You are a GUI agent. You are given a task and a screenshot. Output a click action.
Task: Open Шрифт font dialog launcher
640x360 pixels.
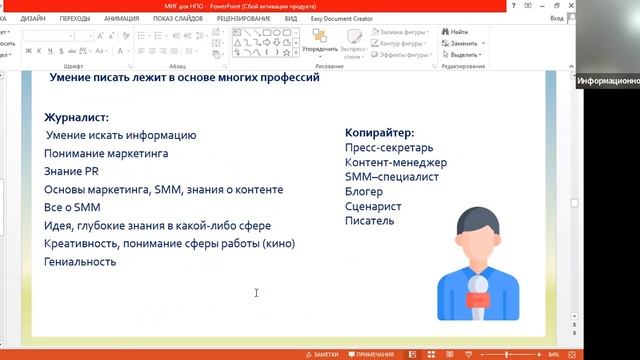[130, 66]
